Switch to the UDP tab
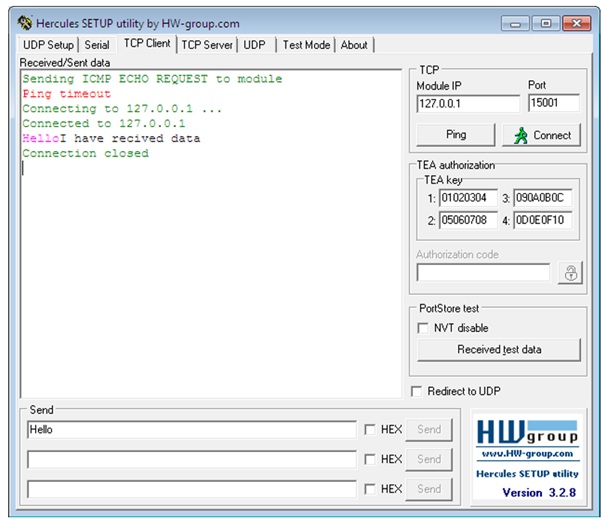 [255, 45]
